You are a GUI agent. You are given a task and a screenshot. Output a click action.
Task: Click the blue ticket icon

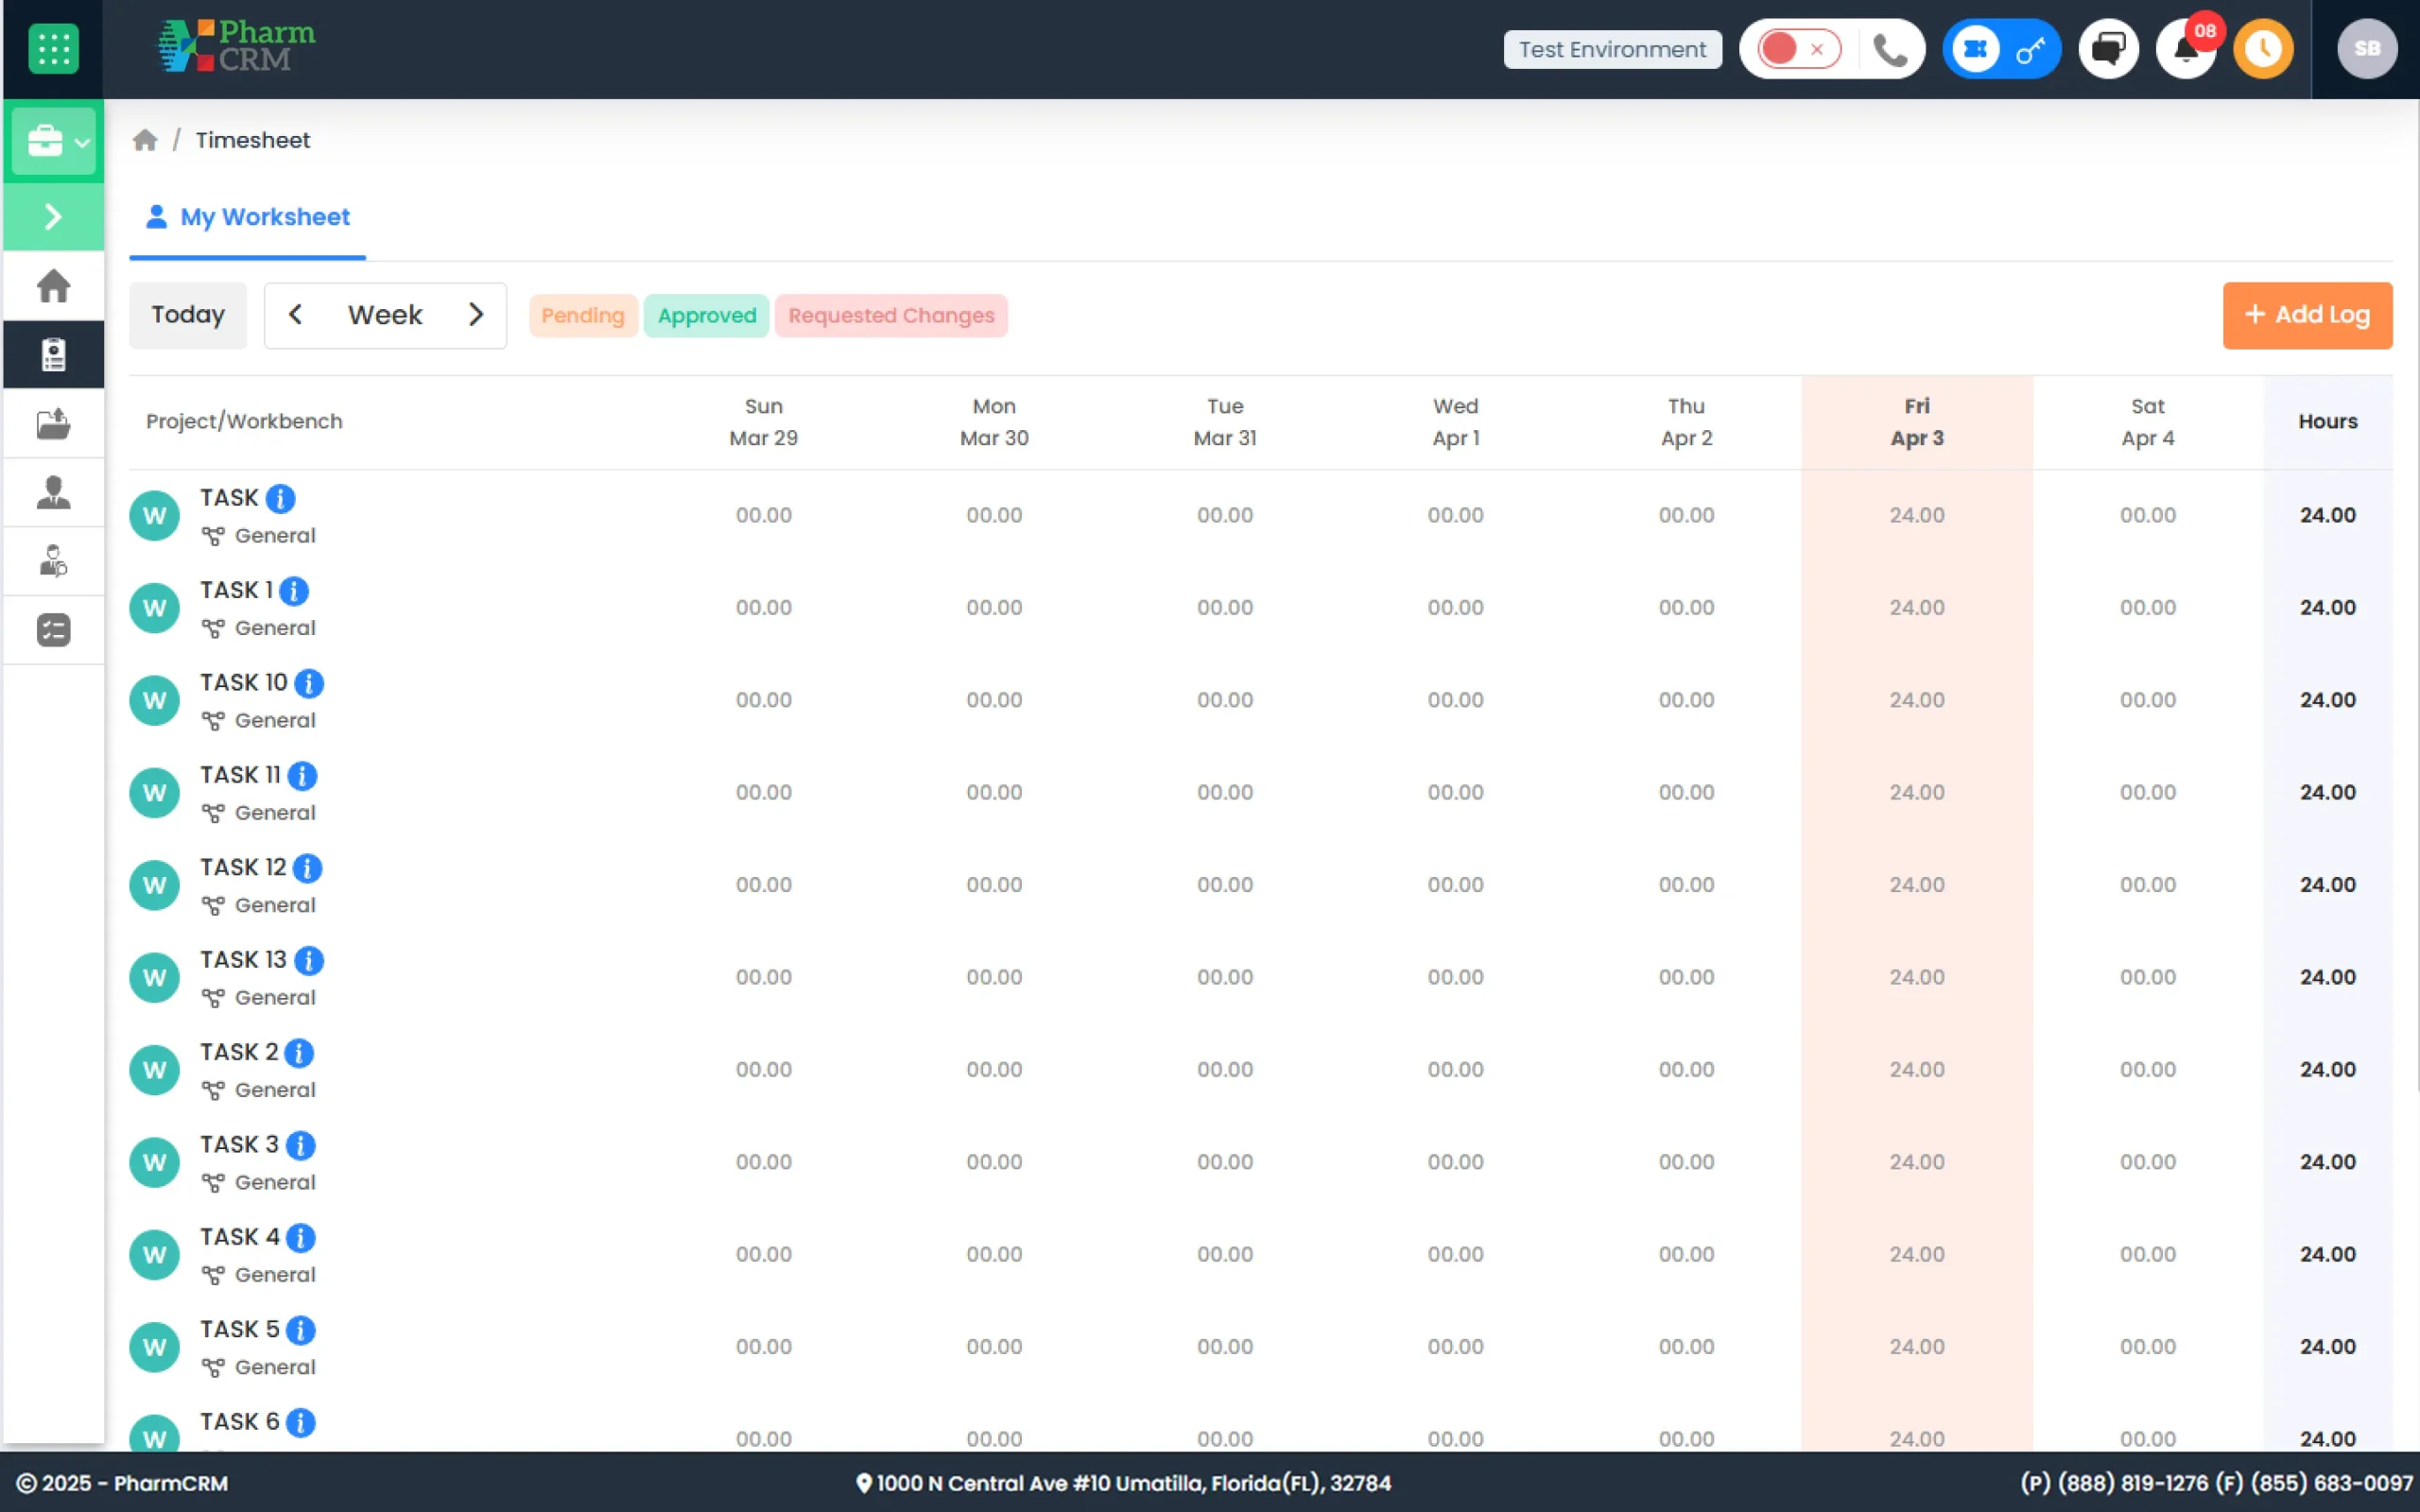pyautogui.click(x=1974, y=49)
